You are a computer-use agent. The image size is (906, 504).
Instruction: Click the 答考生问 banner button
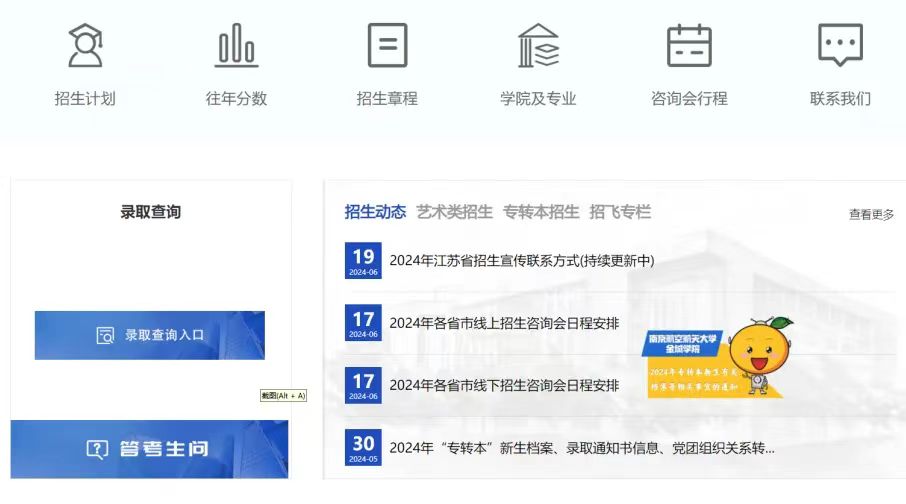coord(149,449)
